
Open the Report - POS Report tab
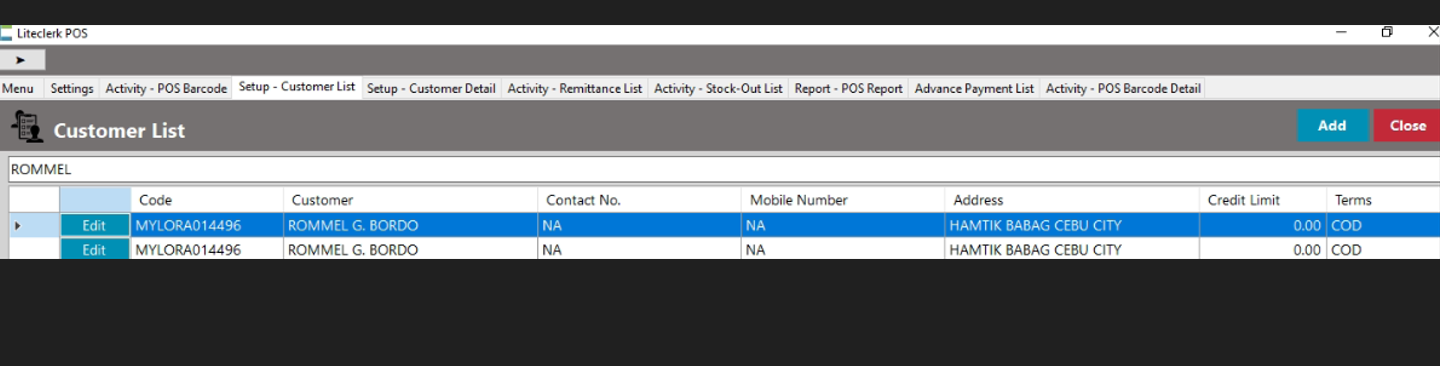[848, 88]
